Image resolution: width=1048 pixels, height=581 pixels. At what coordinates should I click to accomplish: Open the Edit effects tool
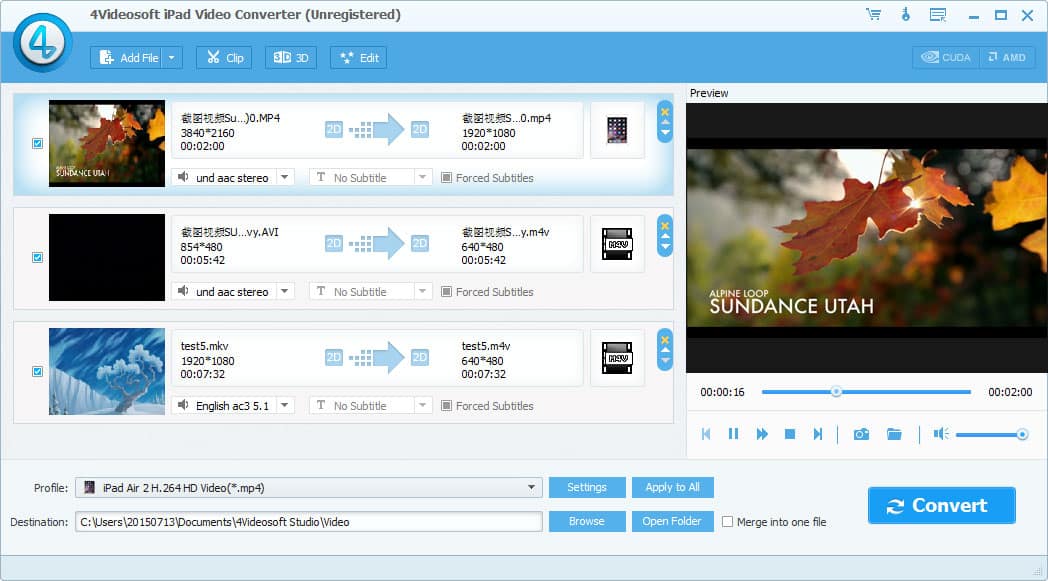pos(359,57)
